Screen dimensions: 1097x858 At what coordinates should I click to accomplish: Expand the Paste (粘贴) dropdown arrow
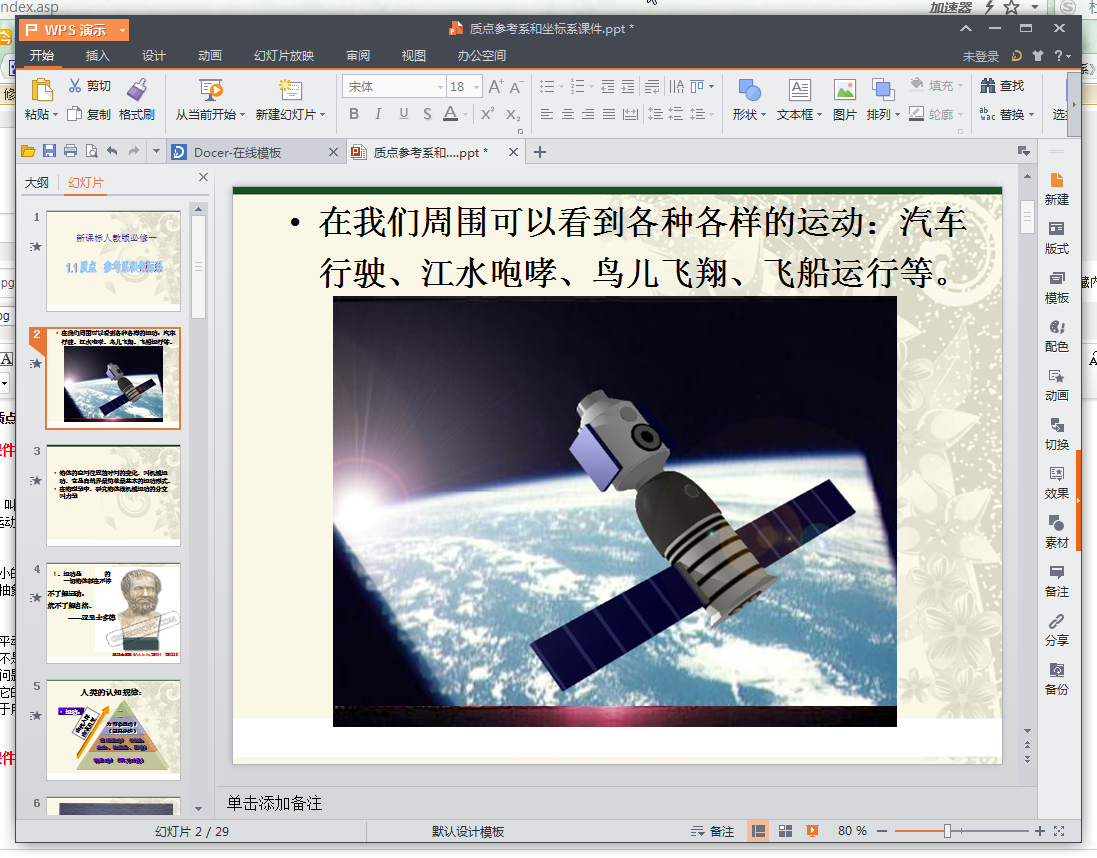(x=55, y=115)
